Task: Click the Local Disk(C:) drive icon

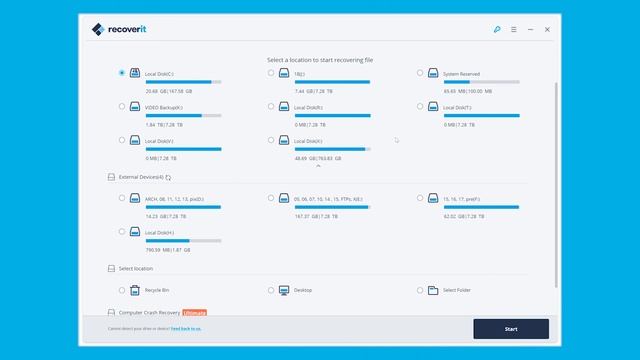Action: (135, 73)
